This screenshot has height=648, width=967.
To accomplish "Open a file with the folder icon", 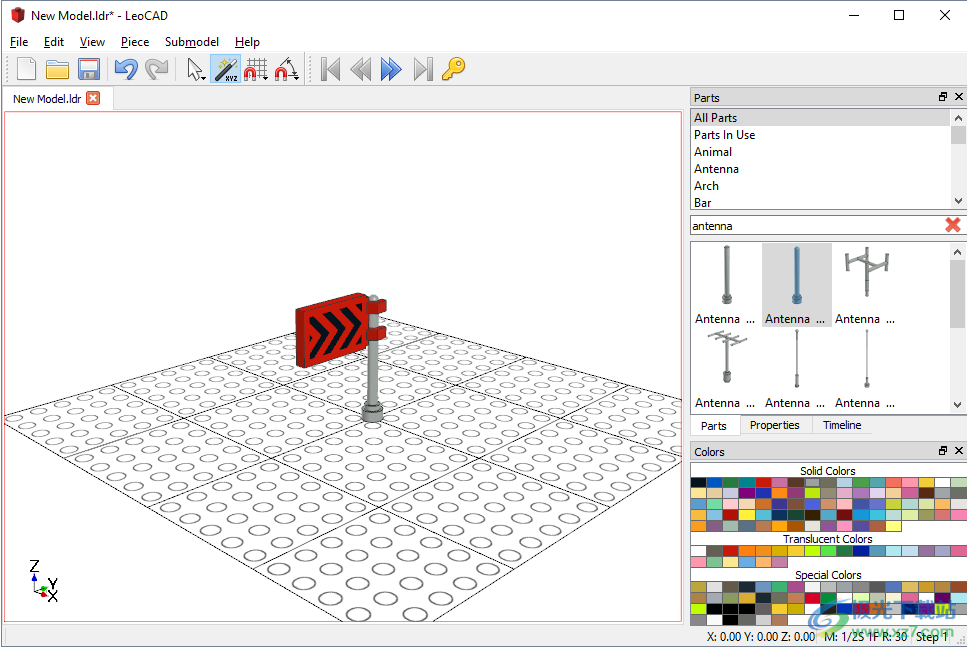I will (x=58, y=69).
